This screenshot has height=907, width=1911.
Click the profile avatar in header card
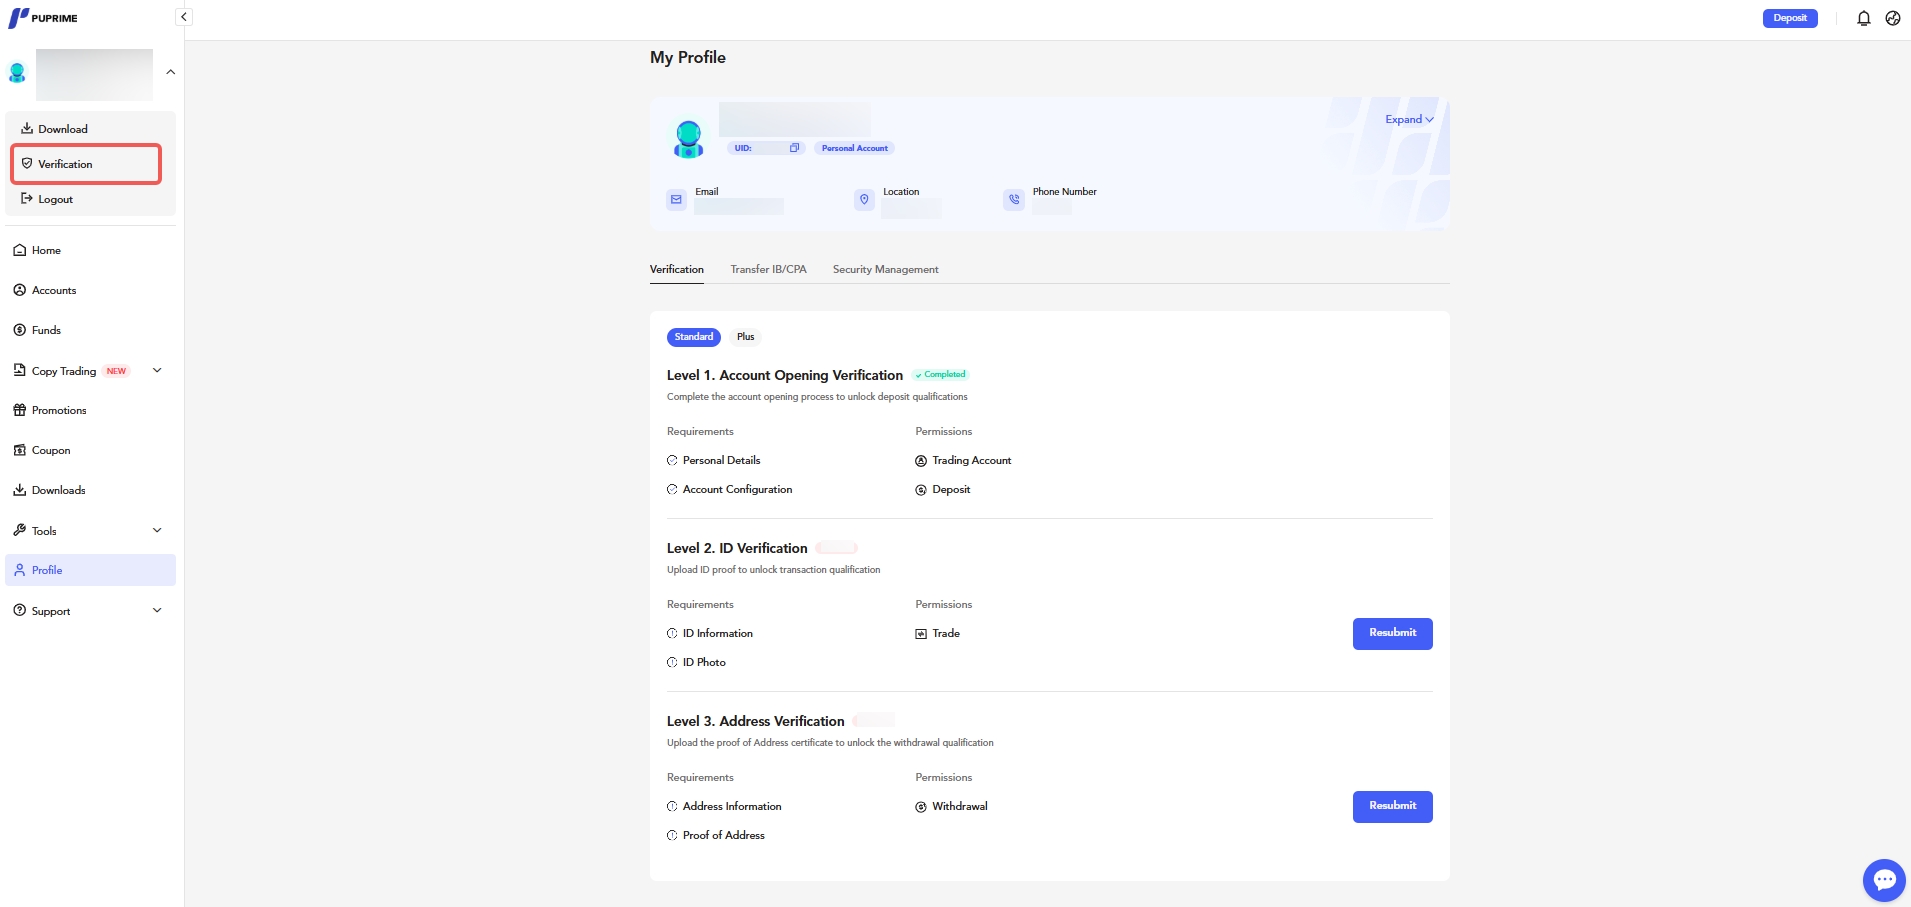688,139
